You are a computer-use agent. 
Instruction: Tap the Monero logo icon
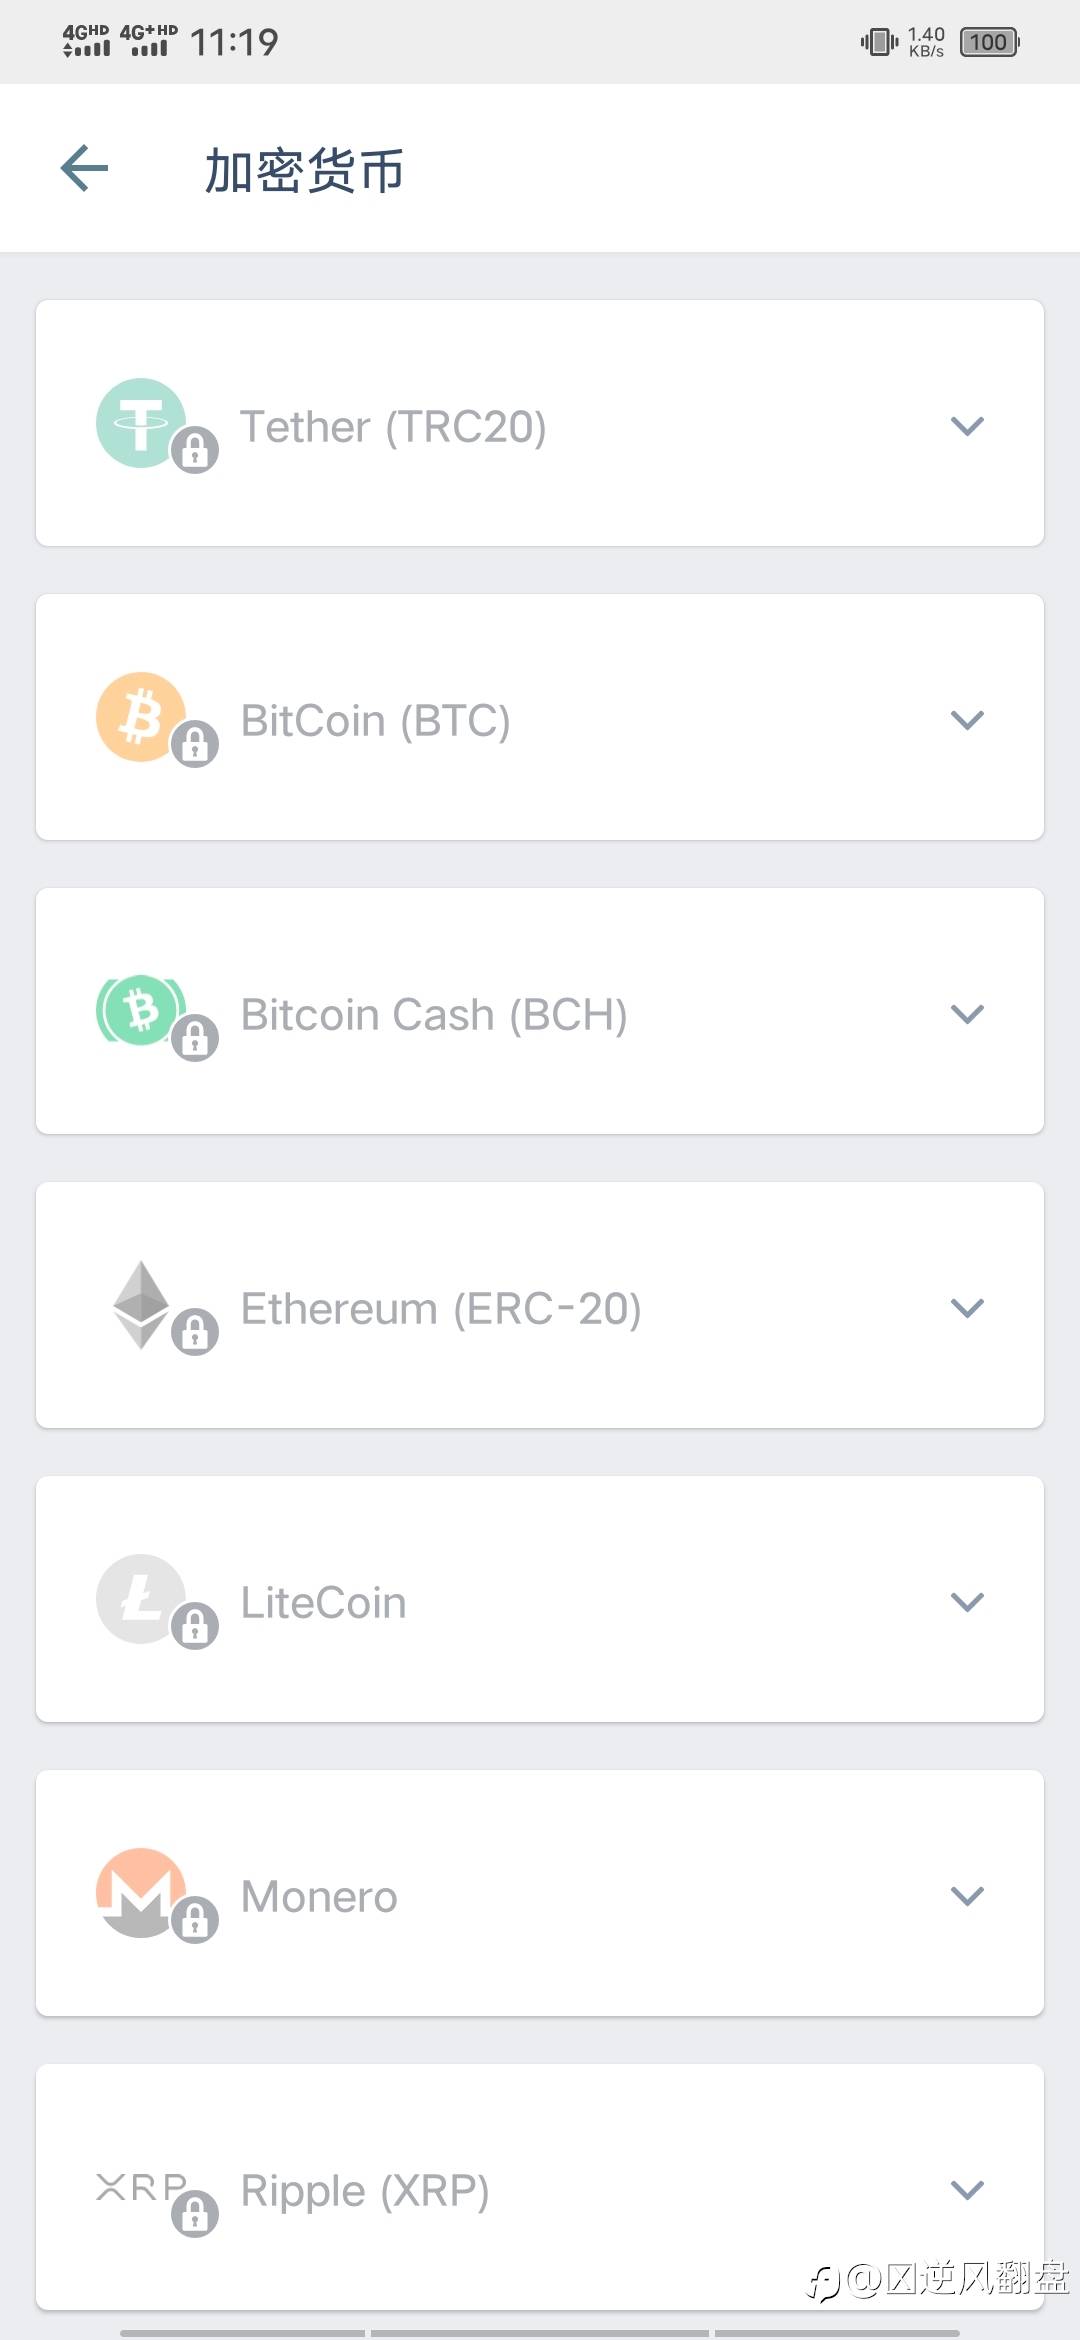[x=140, y=1892]
